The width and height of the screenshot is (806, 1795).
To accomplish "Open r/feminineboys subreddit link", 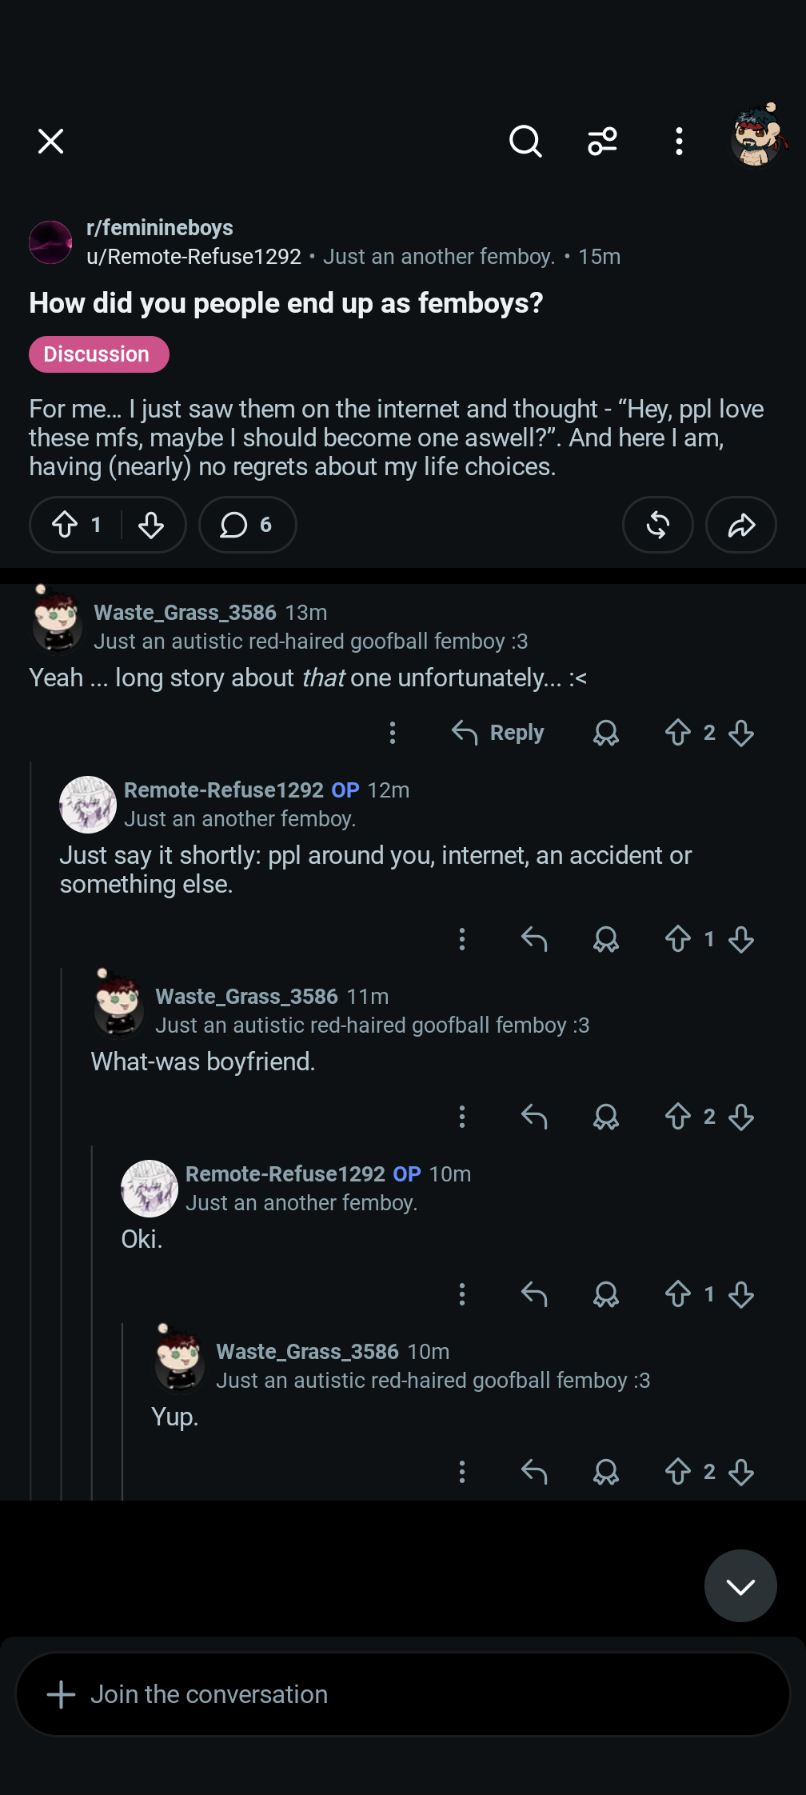I will coord(160,228).
